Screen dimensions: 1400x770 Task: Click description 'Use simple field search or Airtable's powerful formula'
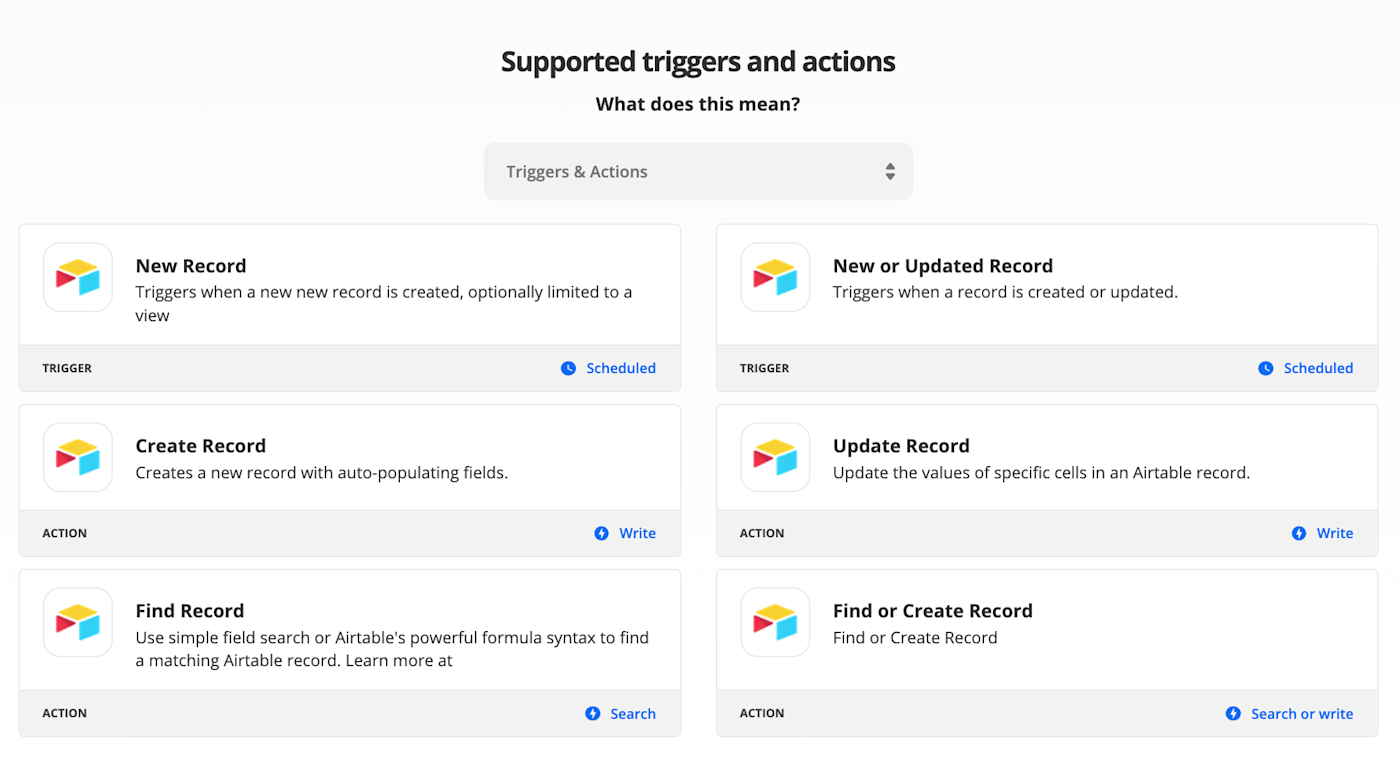[x=392, y=649]
